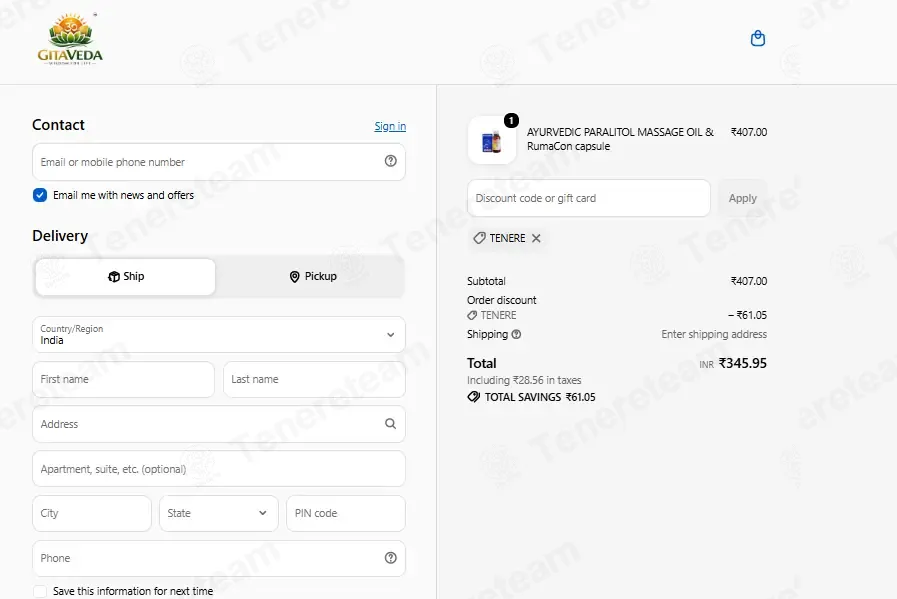Focus the First name field
The image size is (897, 599).
124,379
